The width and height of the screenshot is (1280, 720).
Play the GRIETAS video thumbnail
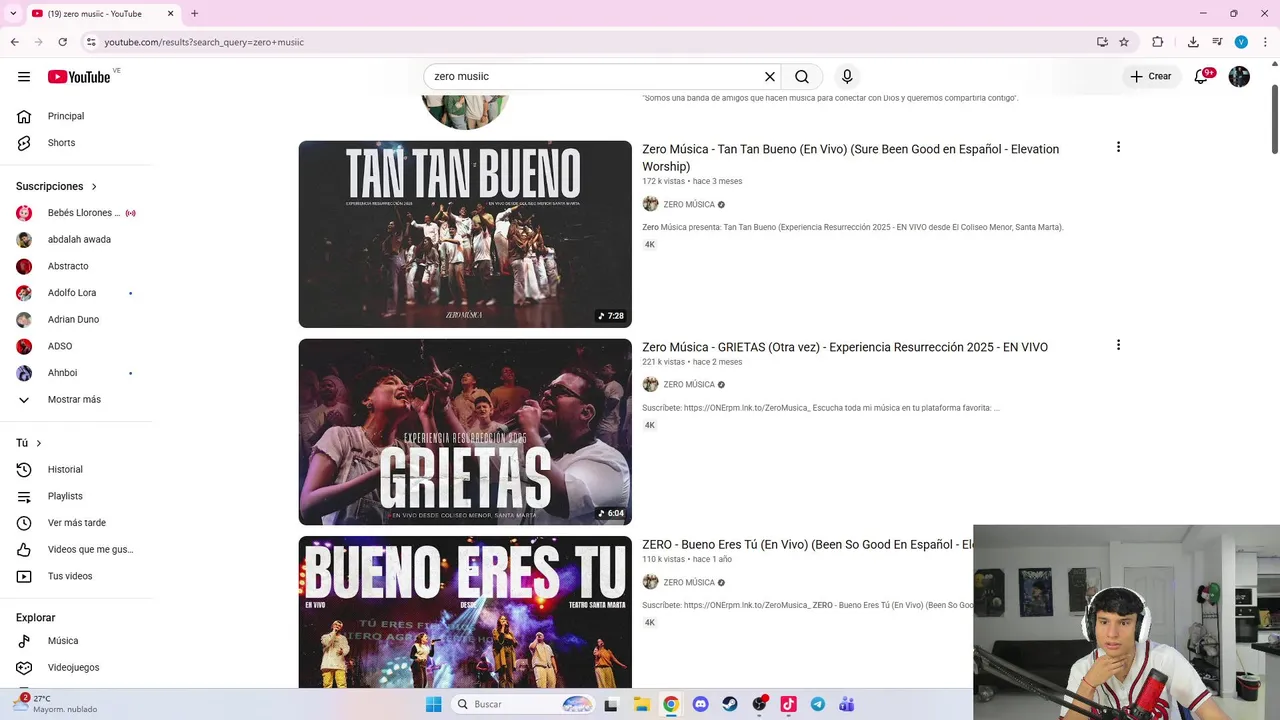pyautogui.click(x=465, y=432)
